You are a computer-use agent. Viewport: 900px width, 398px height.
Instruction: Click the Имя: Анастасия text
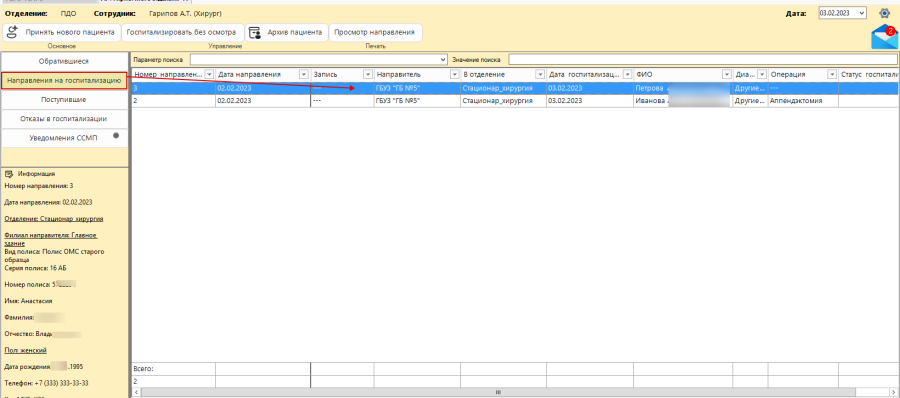[x=29, y=301]
